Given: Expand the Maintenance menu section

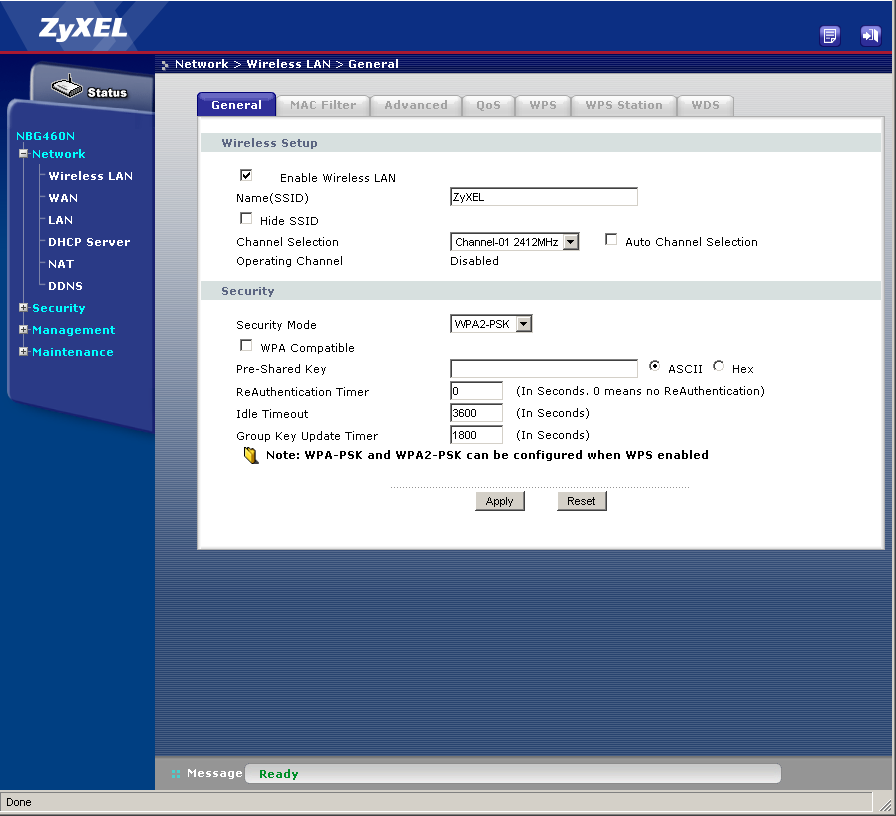Looking at the screenshot, I should (23, 352).
